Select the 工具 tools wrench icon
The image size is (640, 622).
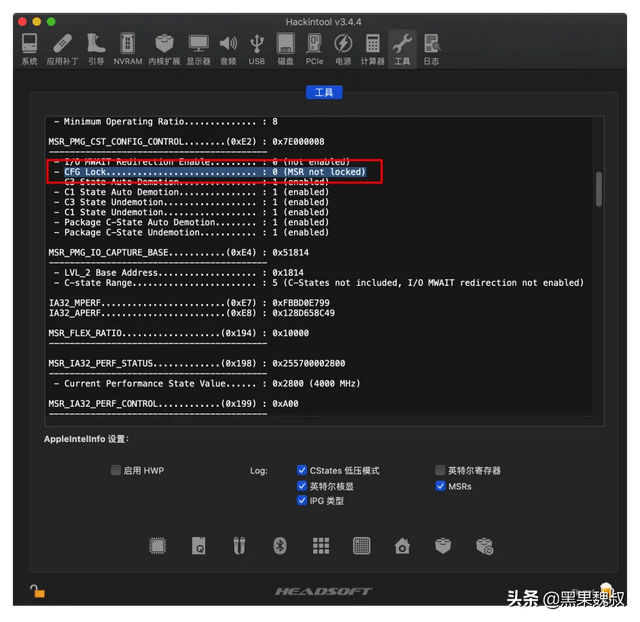(402, 49)
